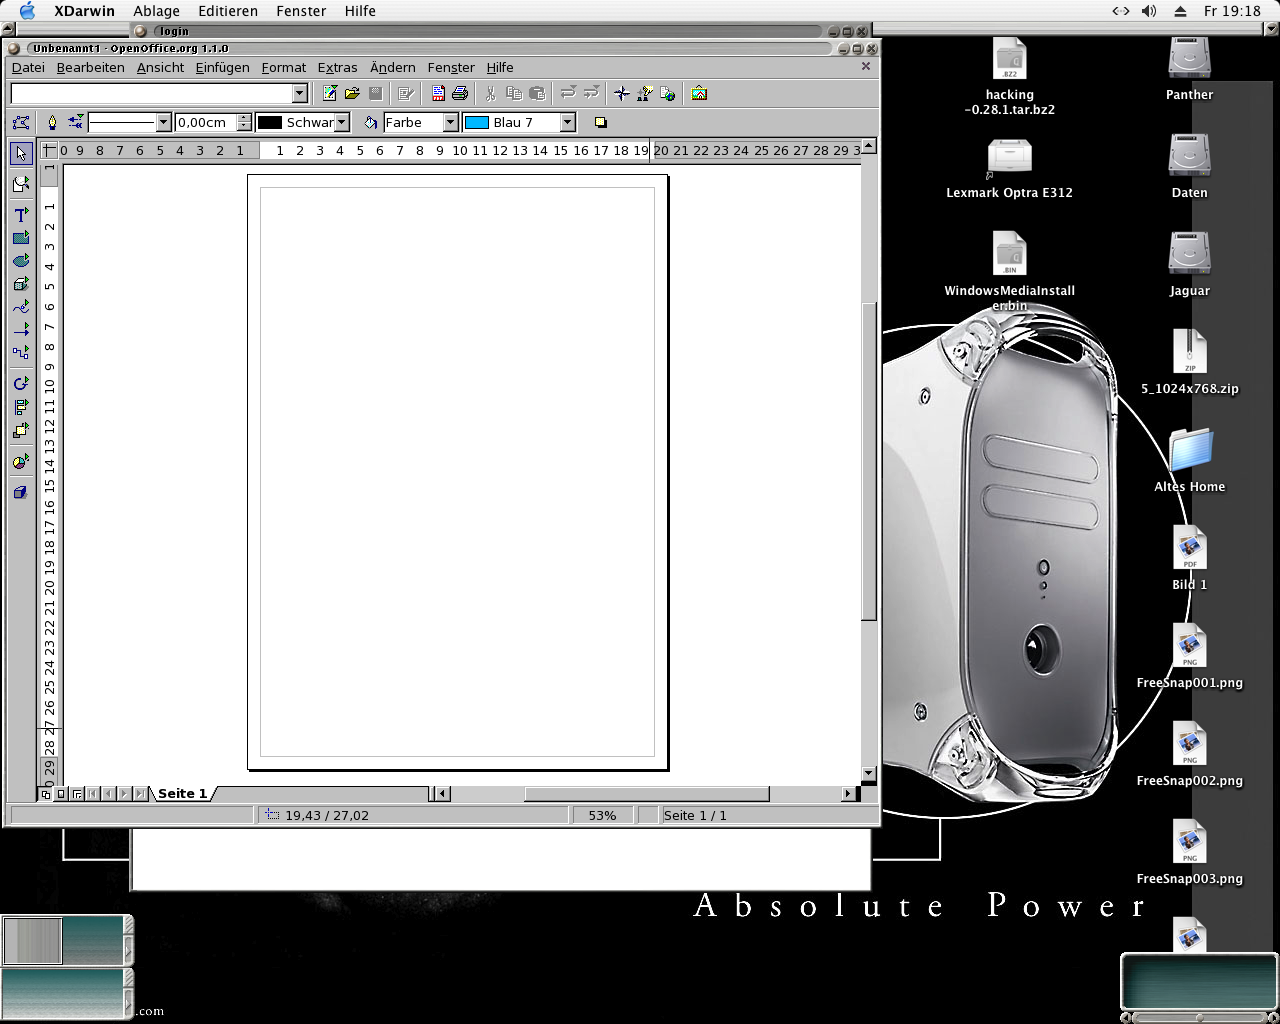Open the Format menu

click(x=283, y=68)
